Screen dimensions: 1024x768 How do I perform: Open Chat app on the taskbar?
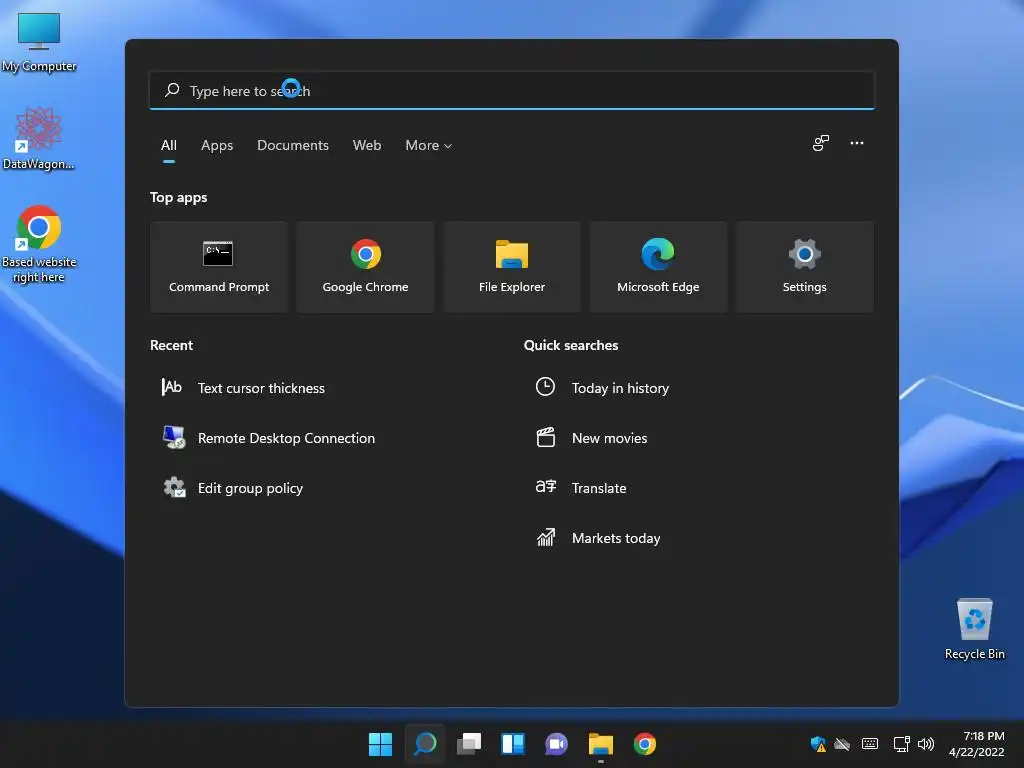click(x=556, y=744)
